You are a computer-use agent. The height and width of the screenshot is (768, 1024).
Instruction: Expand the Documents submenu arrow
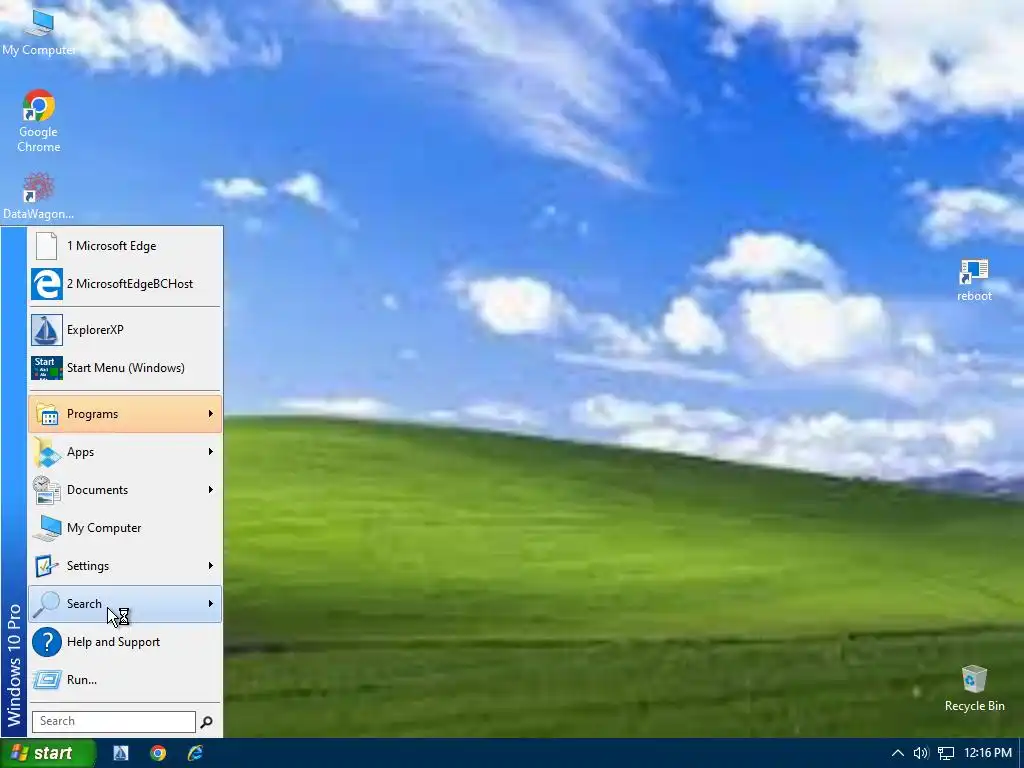pyautogui.click(x=210, y=490)
